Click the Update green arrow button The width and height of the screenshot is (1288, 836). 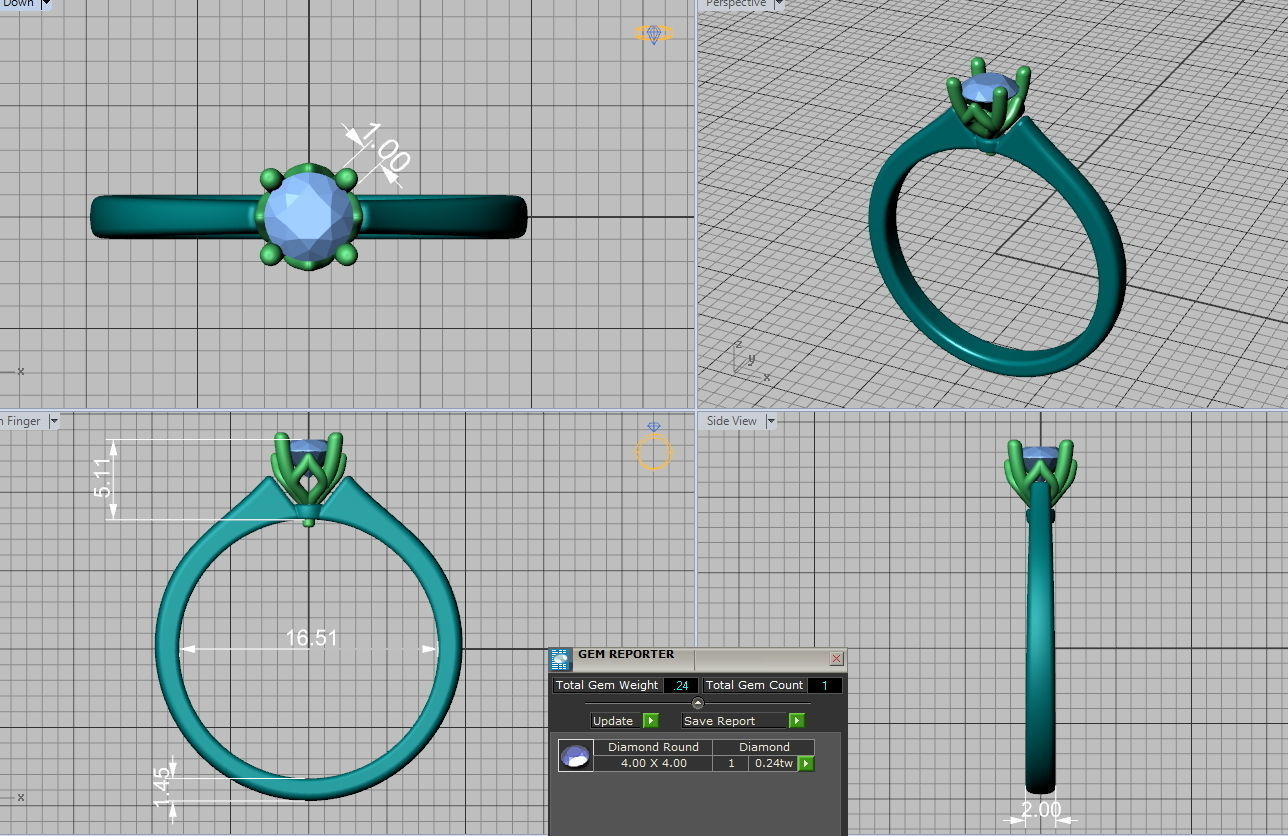tap(650, 720)
